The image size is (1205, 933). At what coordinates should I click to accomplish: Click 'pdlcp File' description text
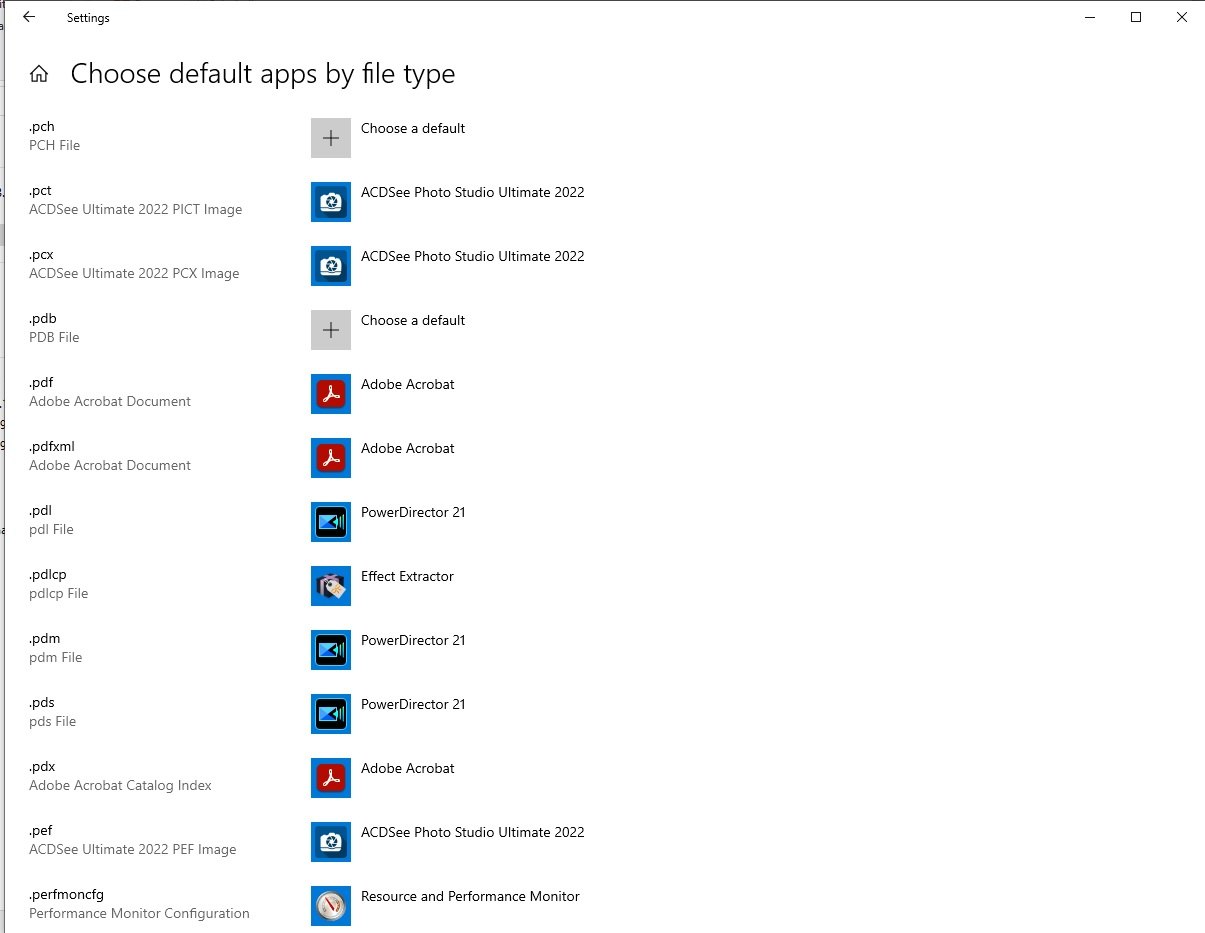(x=59, y=593)
